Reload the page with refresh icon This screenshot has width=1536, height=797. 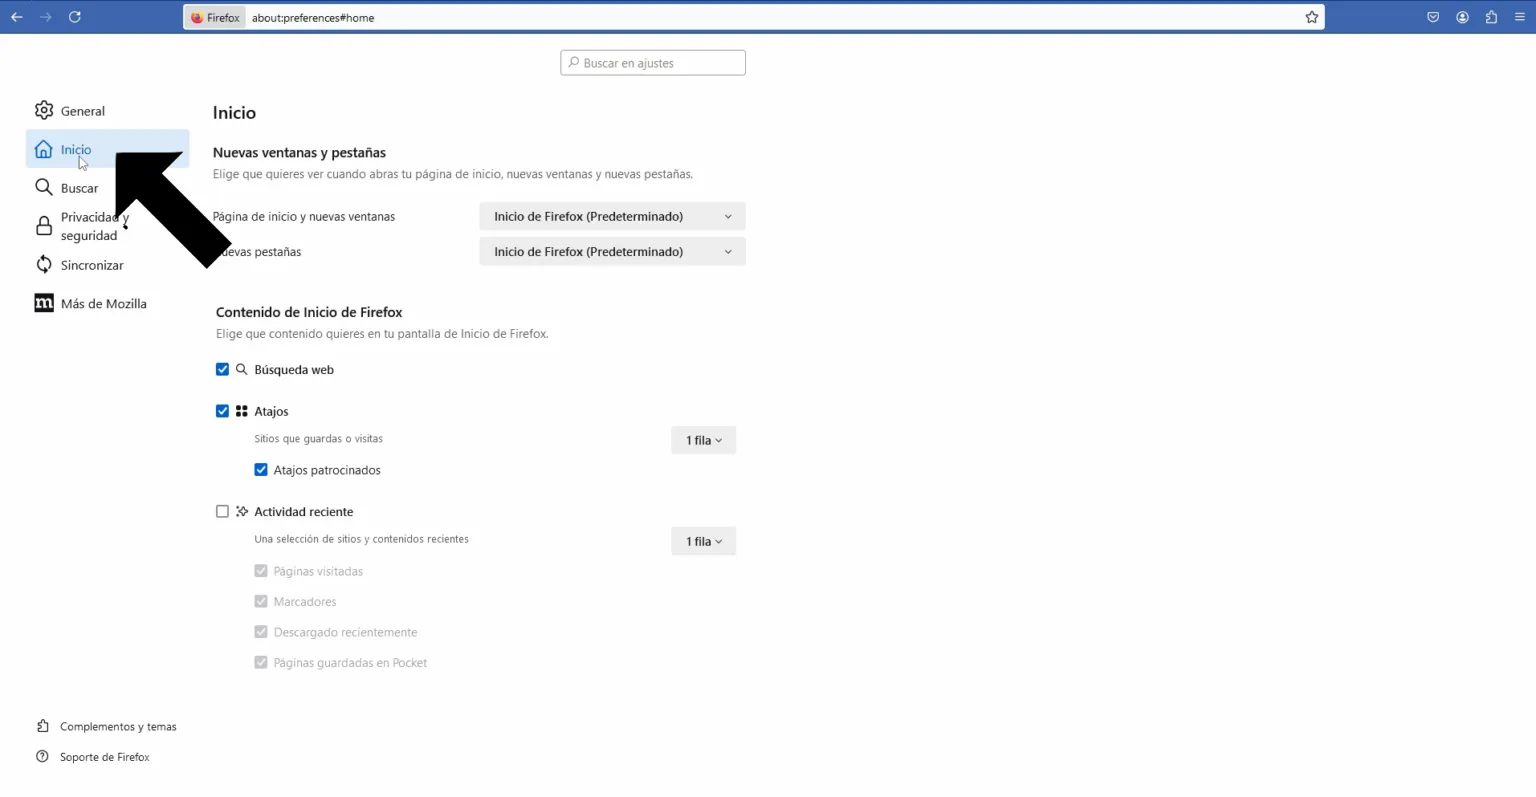(75, 17)
